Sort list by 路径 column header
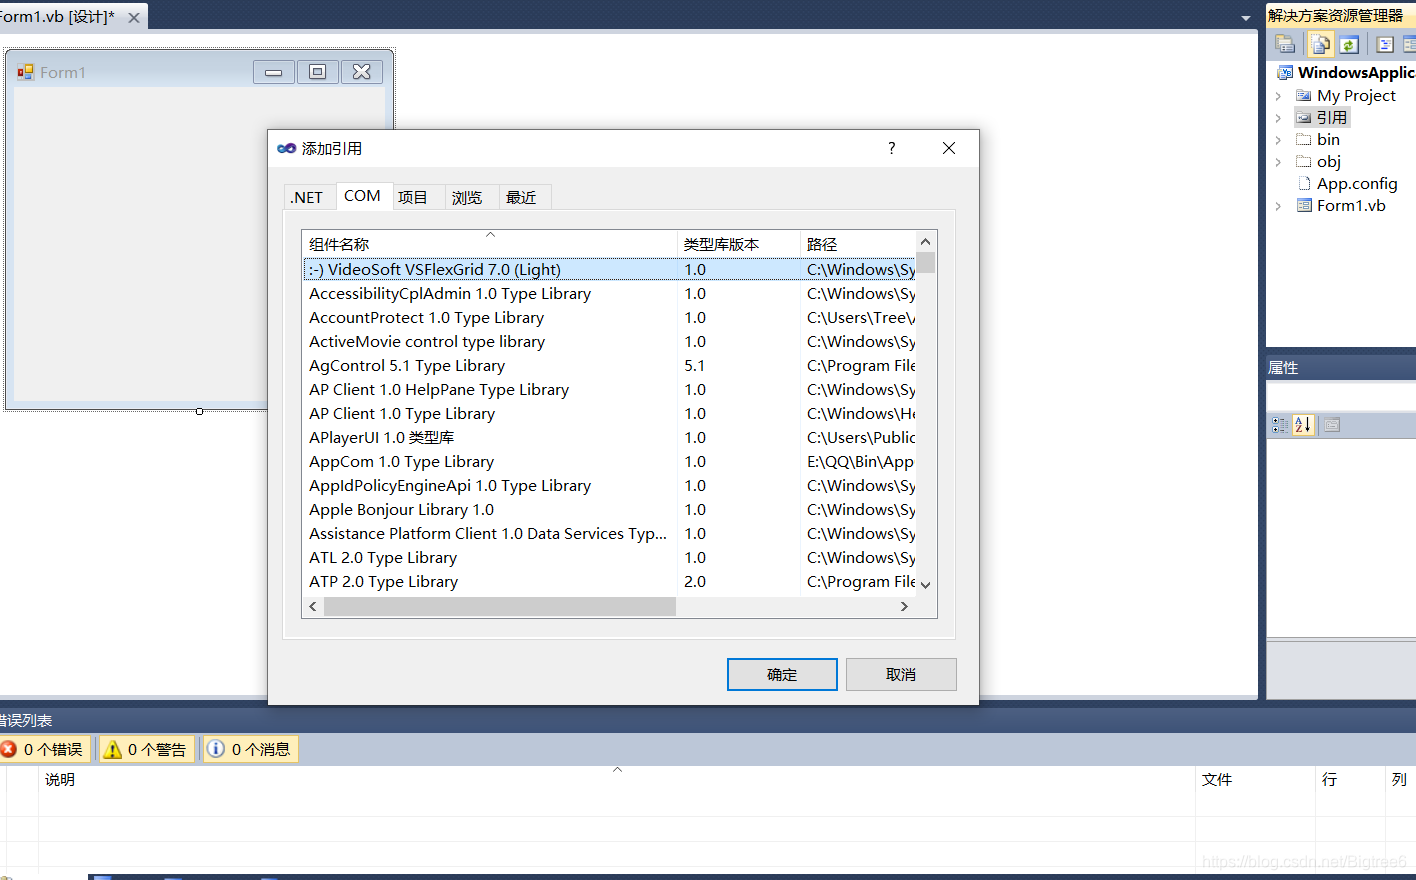 858,244
